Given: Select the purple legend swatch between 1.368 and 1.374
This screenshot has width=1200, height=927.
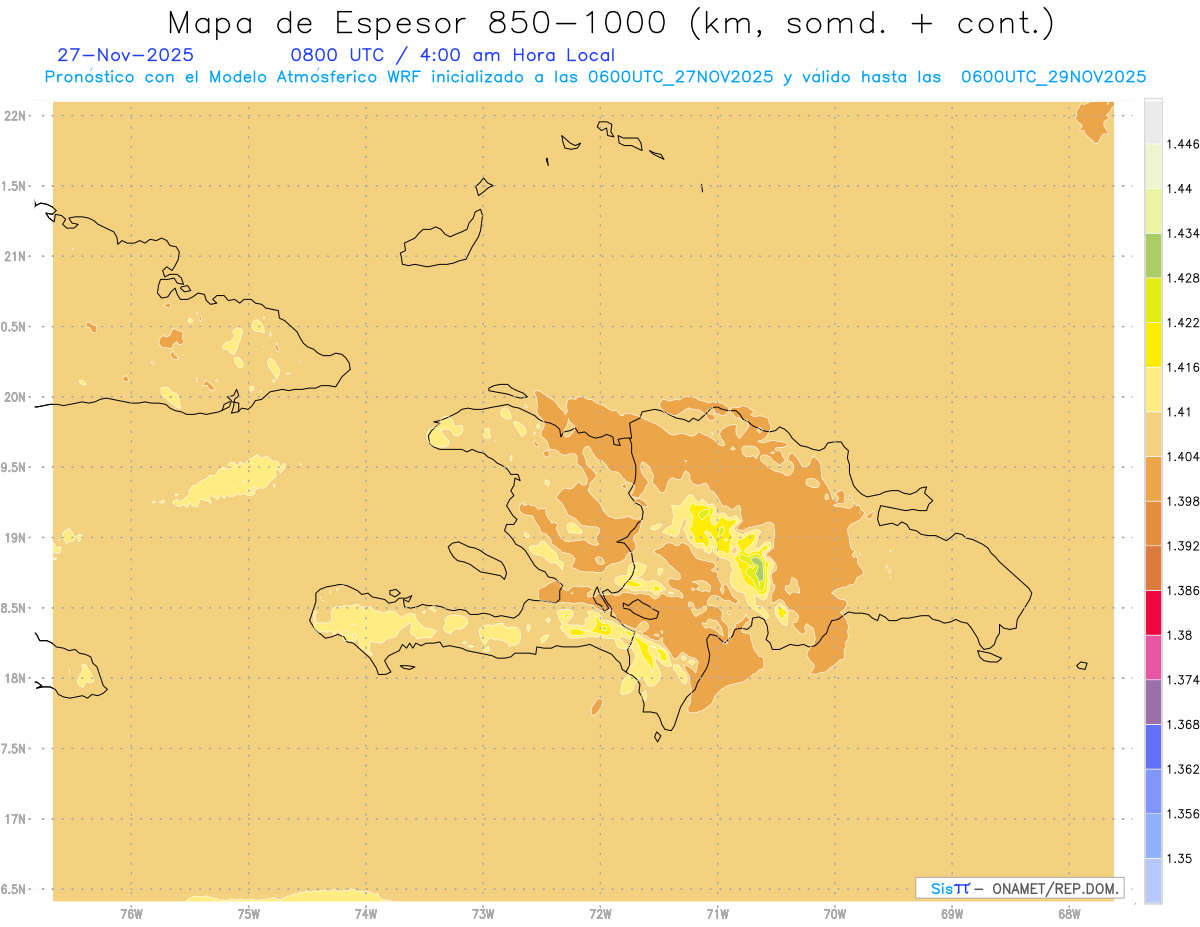Looking at the screenshot, I should point(1153,702).
